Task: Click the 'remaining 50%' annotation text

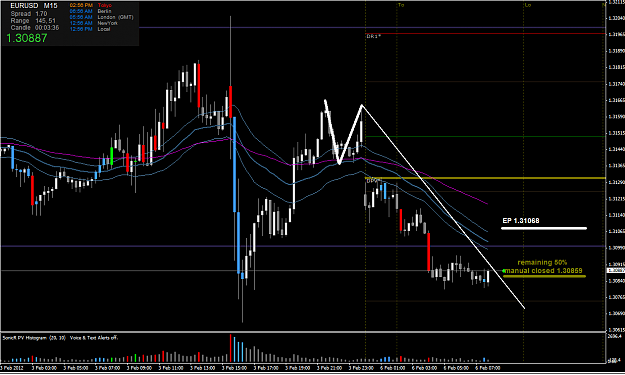Action: click(x=542, y=262)
